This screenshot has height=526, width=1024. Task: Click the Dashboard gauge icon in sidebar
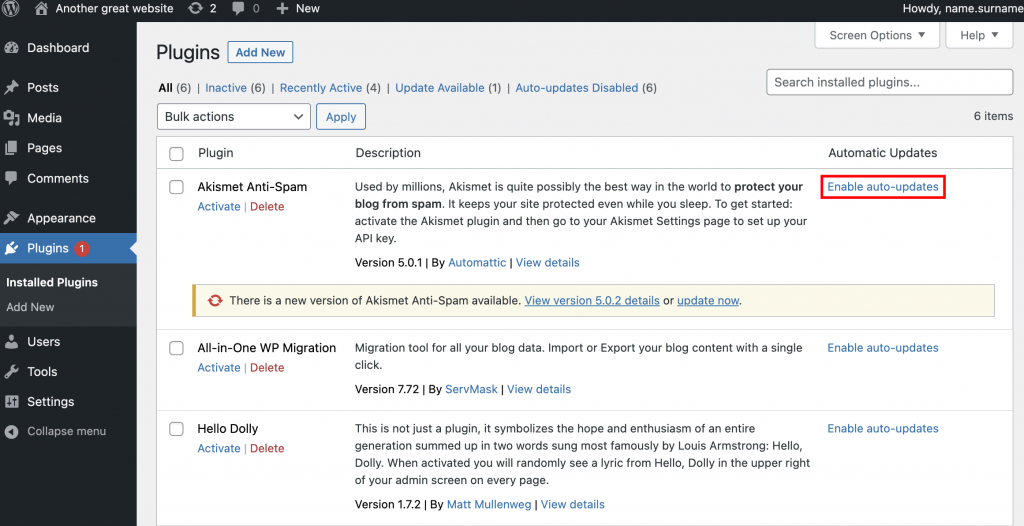click(x=12, y=48)
